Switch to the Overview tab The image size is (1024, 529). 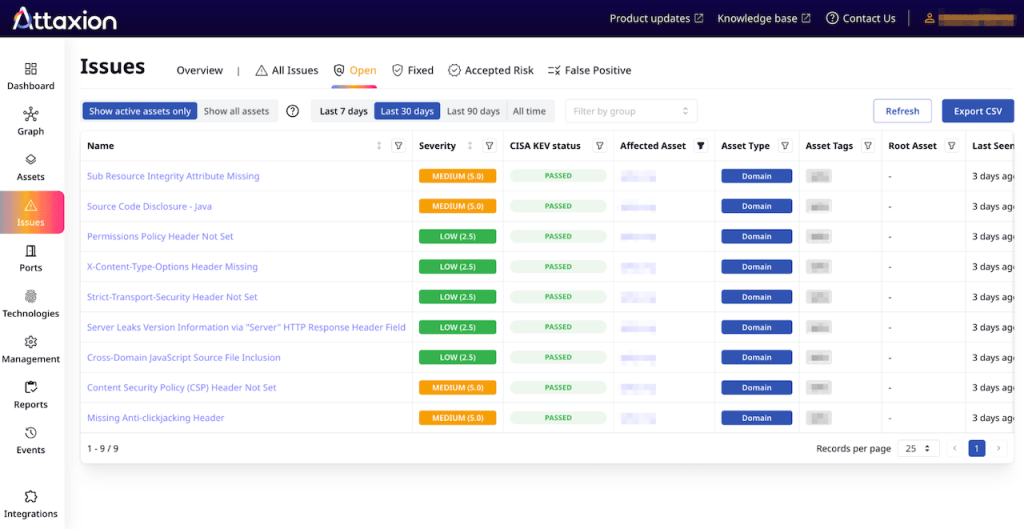pos(200,71)
